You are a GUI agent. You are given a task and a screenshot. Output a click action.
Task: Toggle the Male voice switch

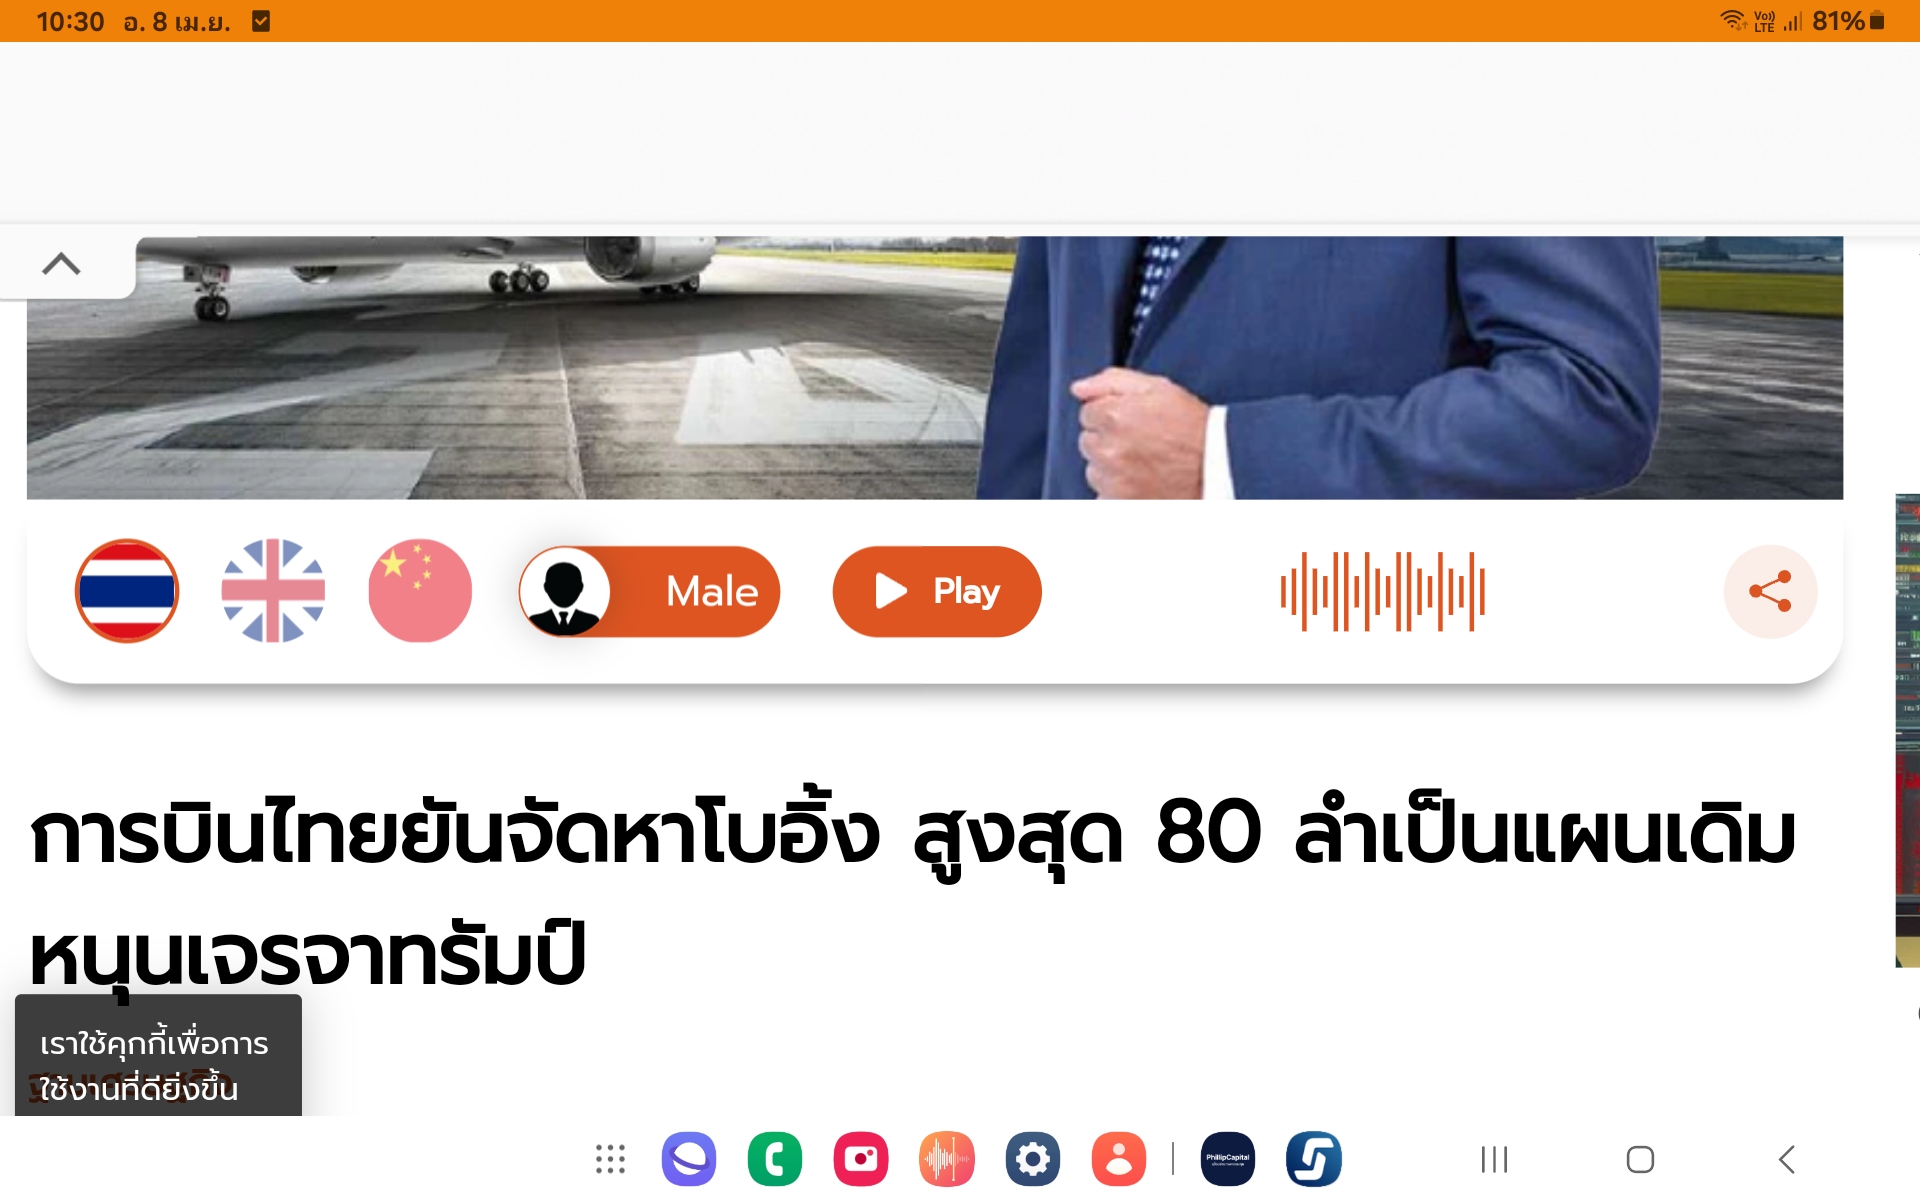click(649, 591)
